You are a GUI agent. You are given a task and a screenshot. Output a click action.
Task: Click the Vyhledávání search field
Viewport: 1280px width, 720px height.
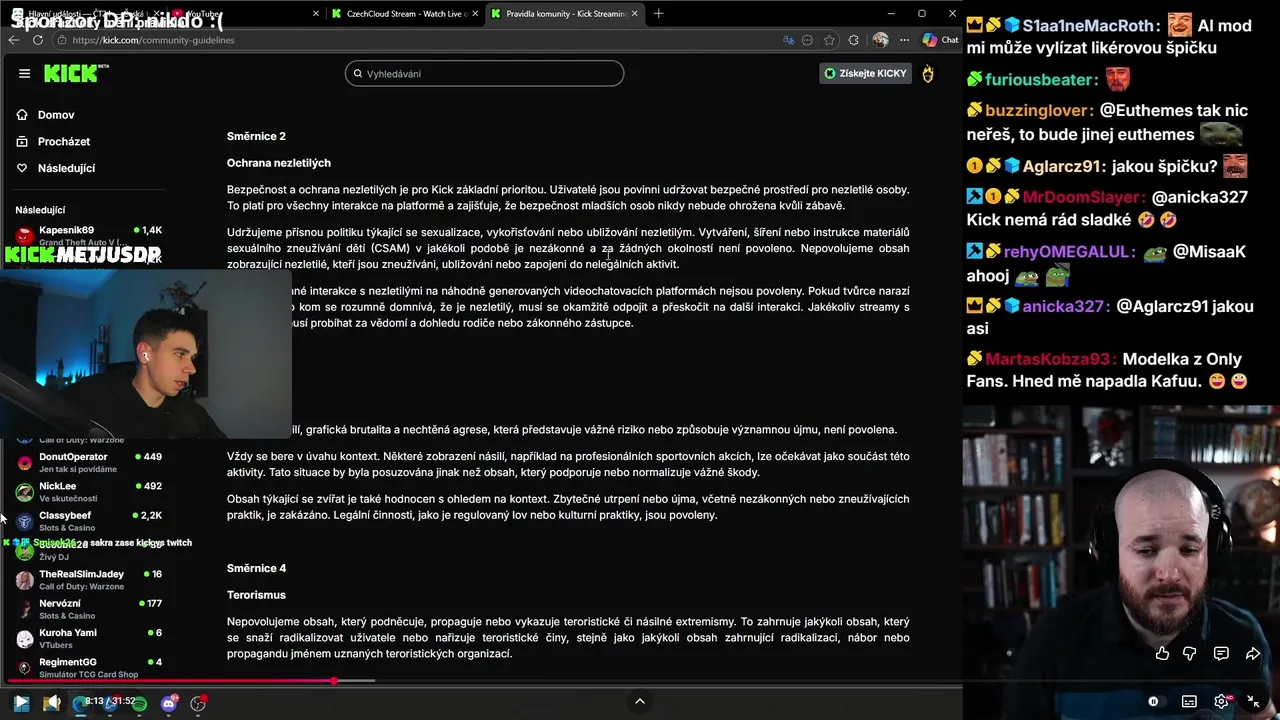click(485, 74)
